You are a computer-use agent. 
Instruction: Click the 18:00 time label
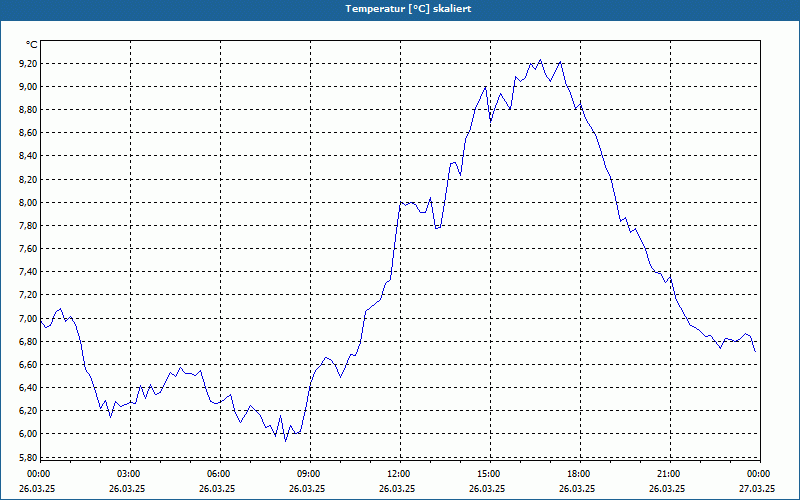(x=581, y=474)
